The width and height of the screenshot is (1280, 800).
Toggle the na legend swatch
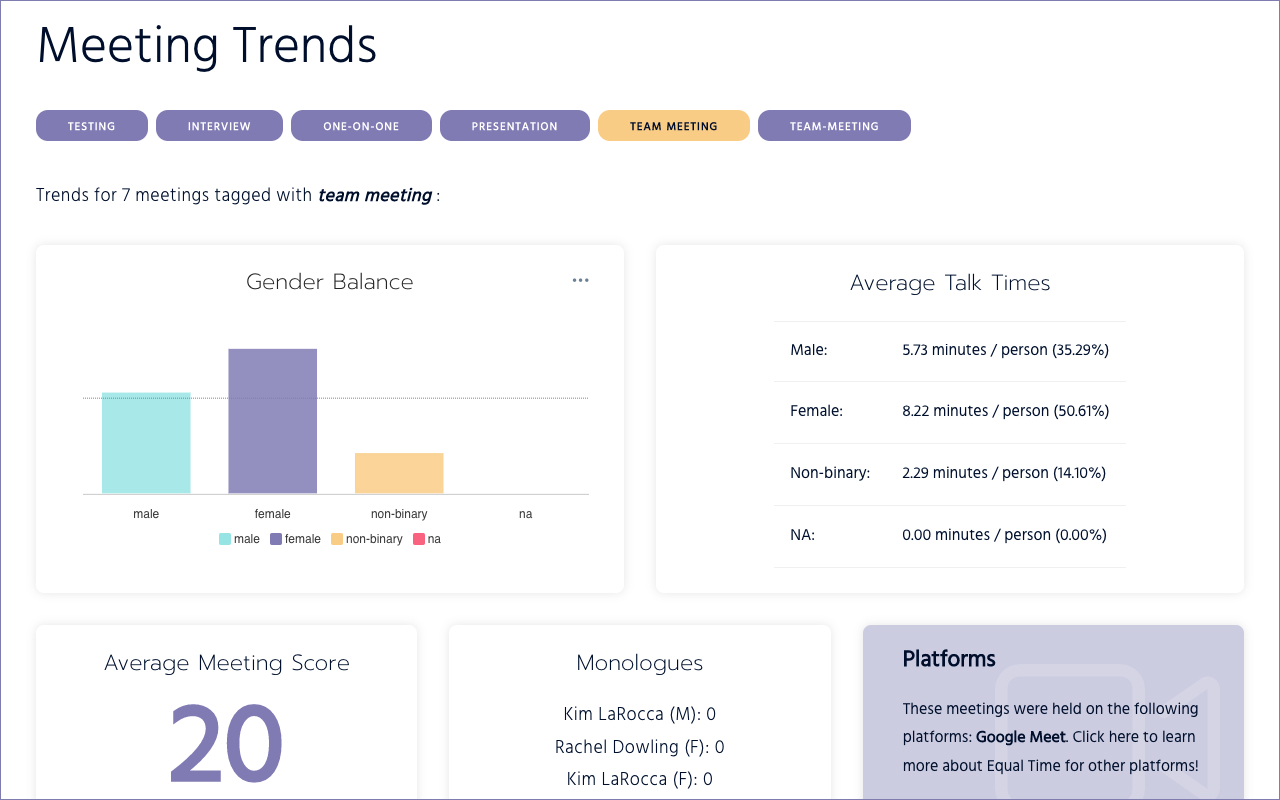pos(419,539)
